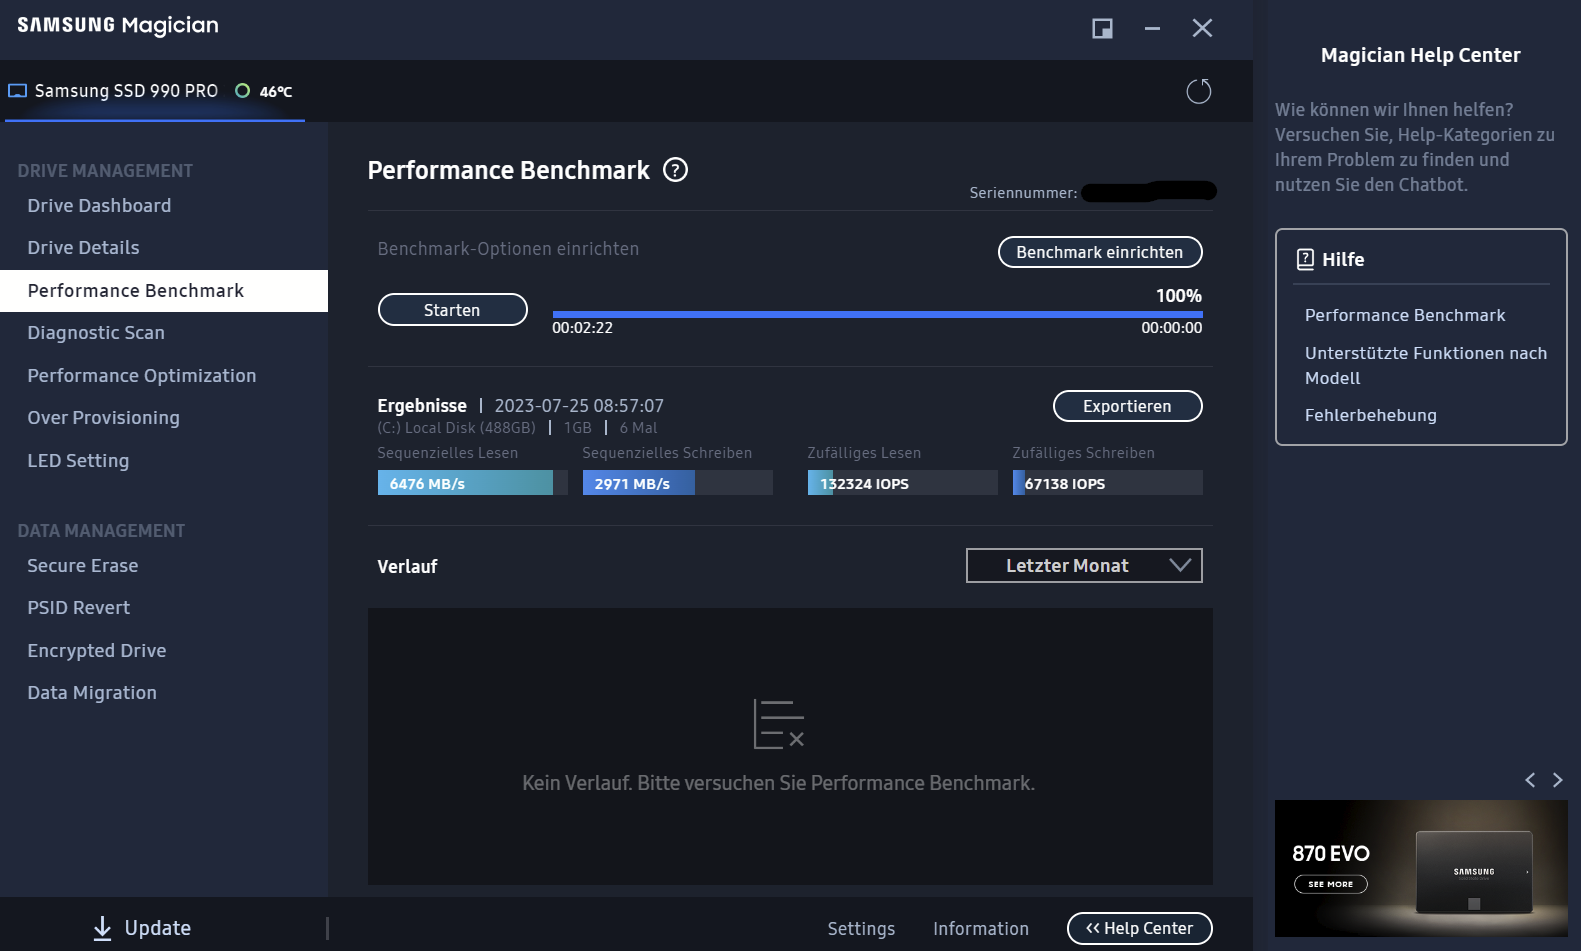Open Diagnostic Scan page
Screen dimensions: 1581x951
tap(96, 333)
